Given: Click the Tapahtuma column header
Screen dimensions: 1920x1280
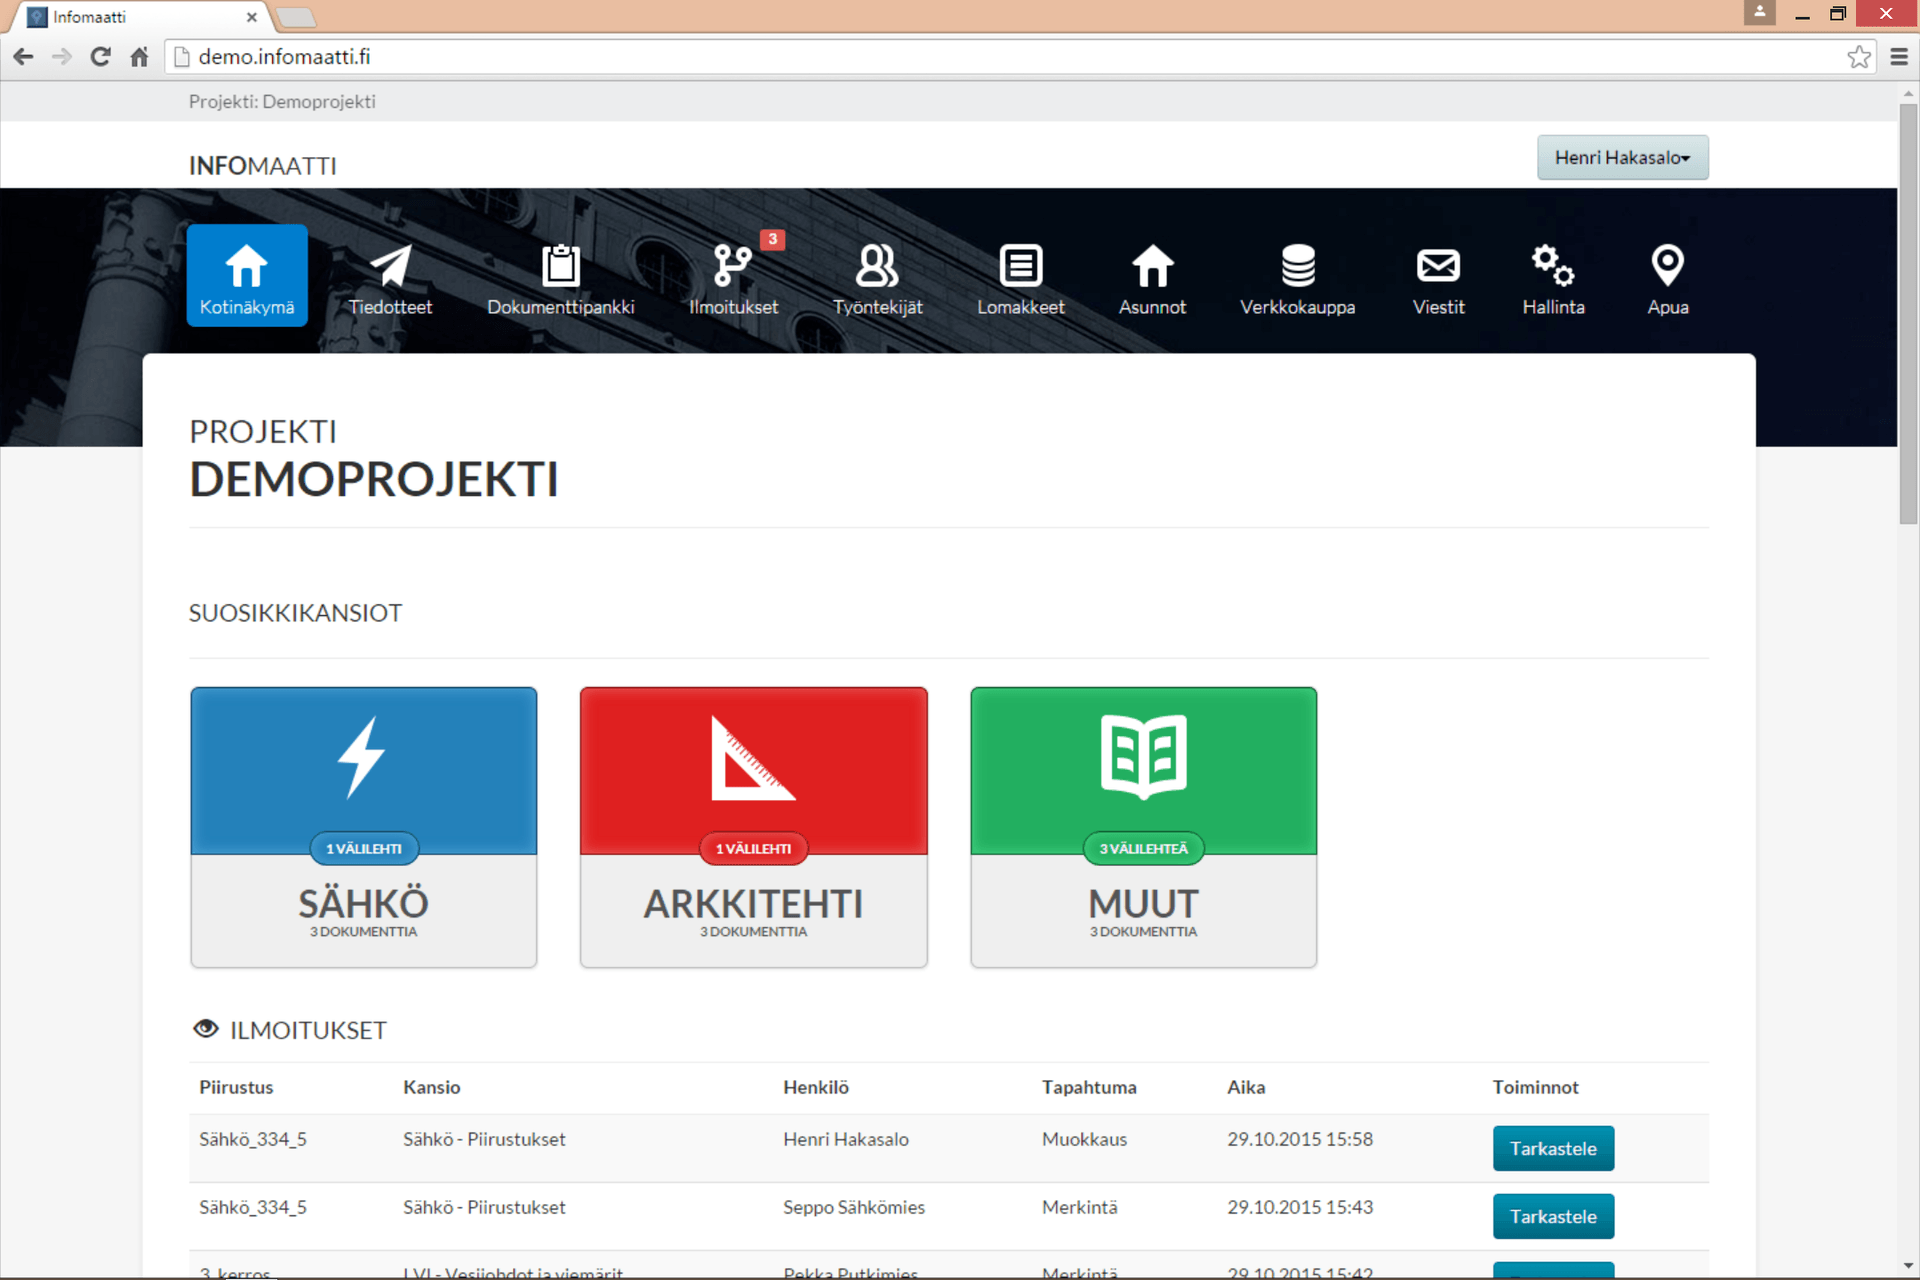Looking at the screenshot, I should click(x=1089, y=1087).
